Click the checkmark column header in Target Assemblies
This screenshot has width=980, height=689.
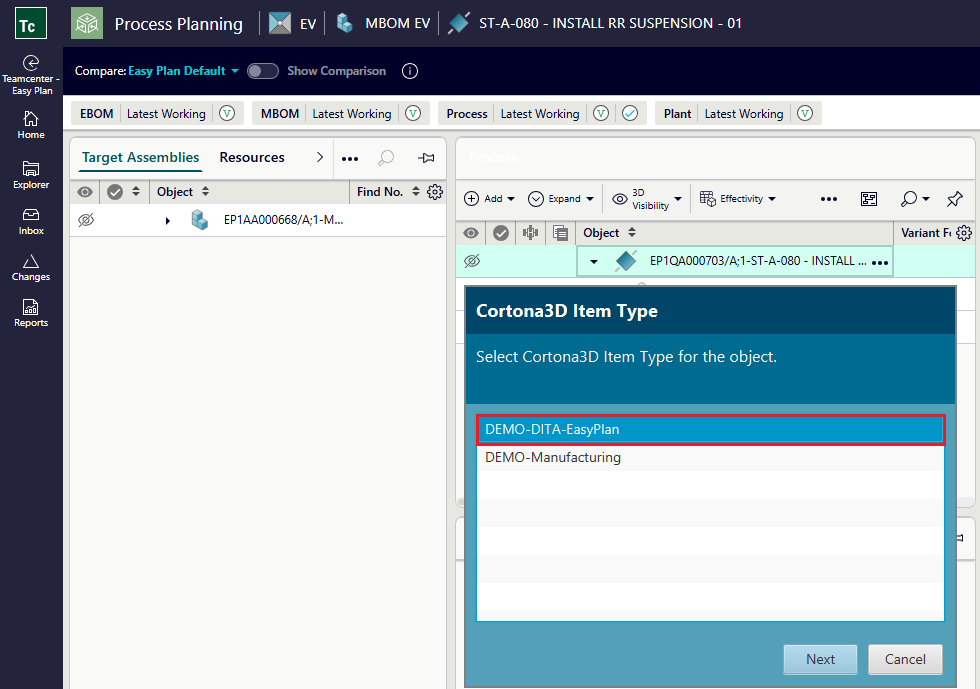115,192
